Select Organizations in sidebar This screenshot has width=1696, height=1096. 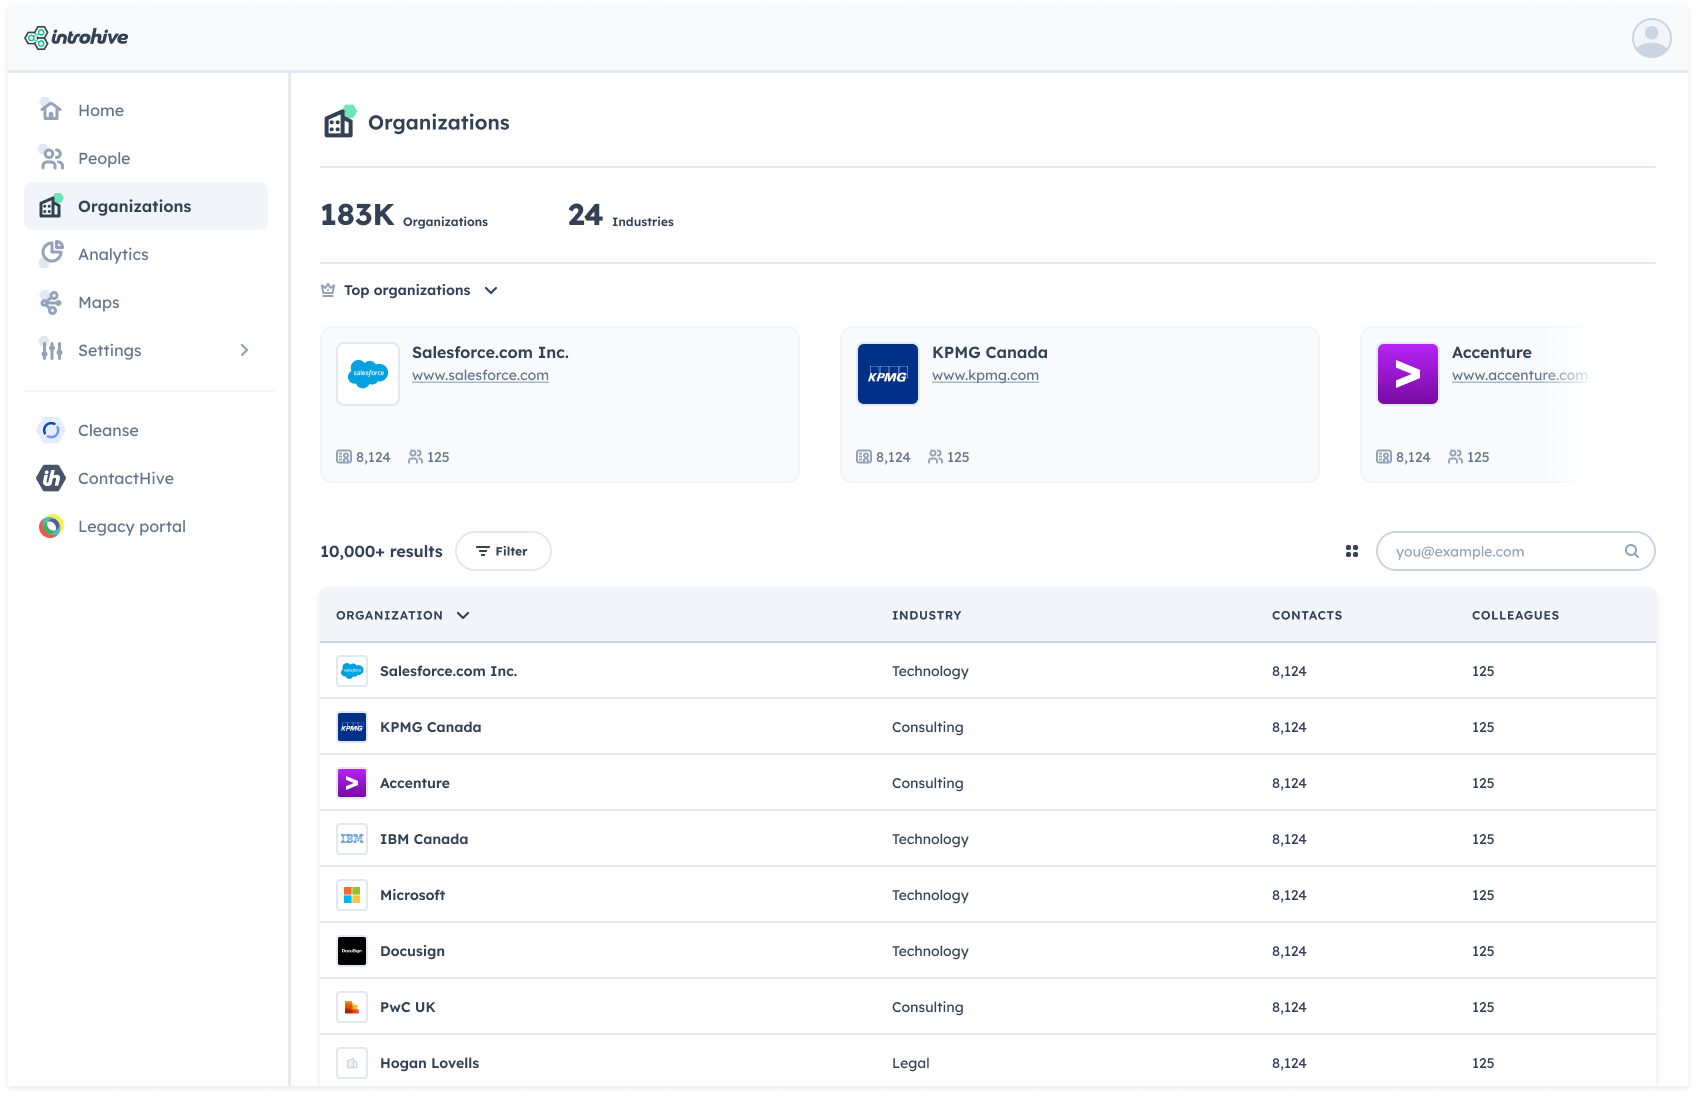pyautogui.click(x=146, y=206)
